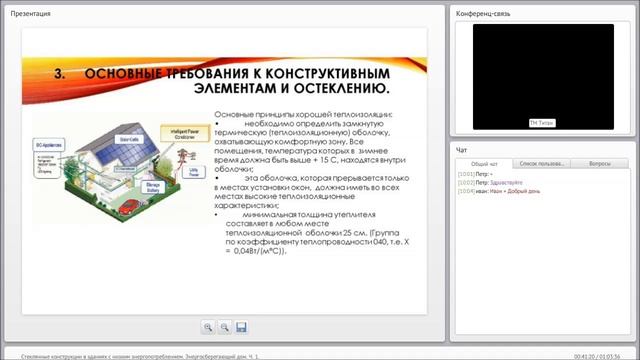Click the playback time counter 00:41:20
The height and width of the screenshot is (360, 640).
pyautogui.click(x=584, y=357)
